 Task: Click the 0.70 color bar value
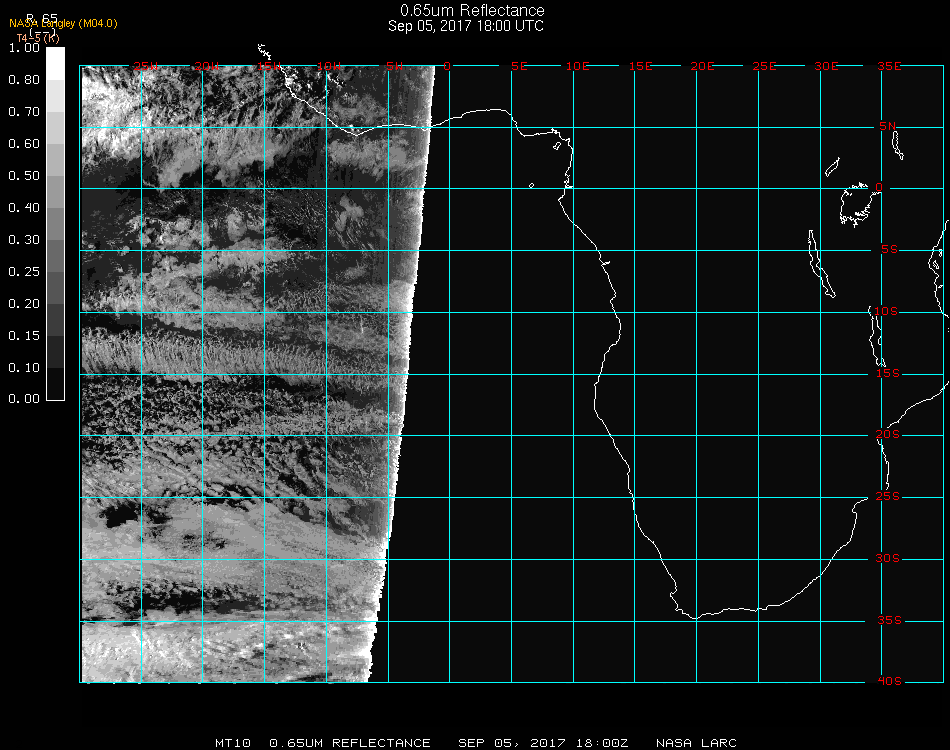point(24,111)
